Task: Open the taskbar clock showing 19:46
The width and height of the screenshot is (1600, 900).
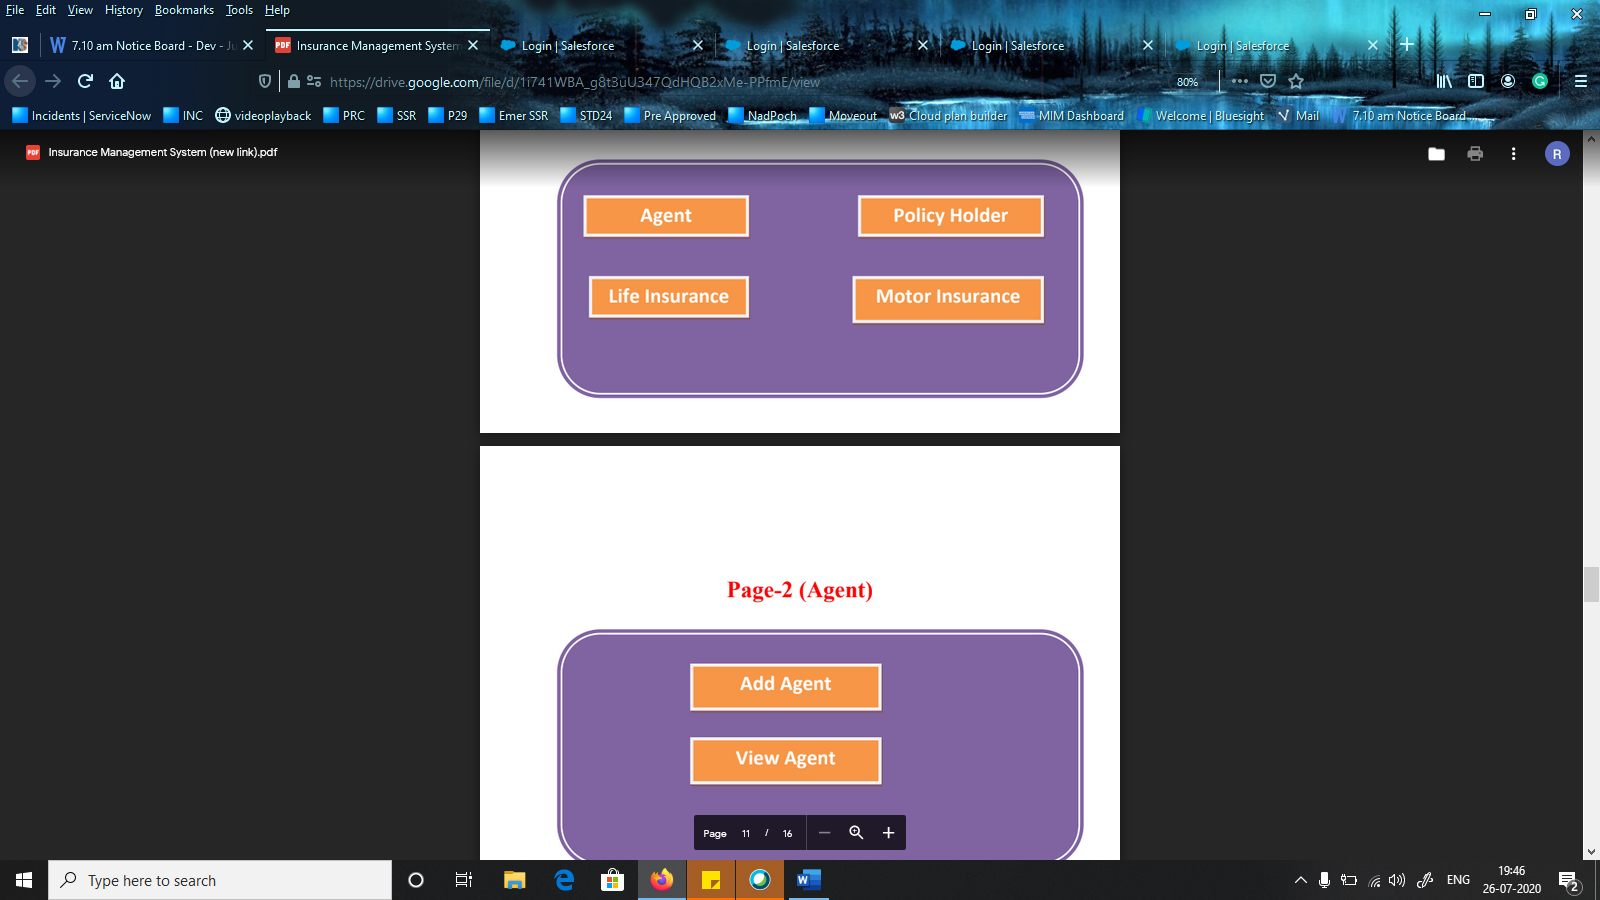Action: point(1511,880)
